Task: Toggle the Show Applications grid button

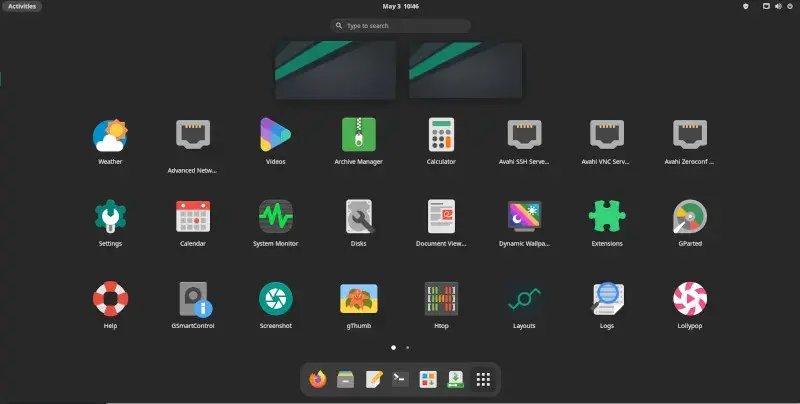Action: click(x=482, y=379)
